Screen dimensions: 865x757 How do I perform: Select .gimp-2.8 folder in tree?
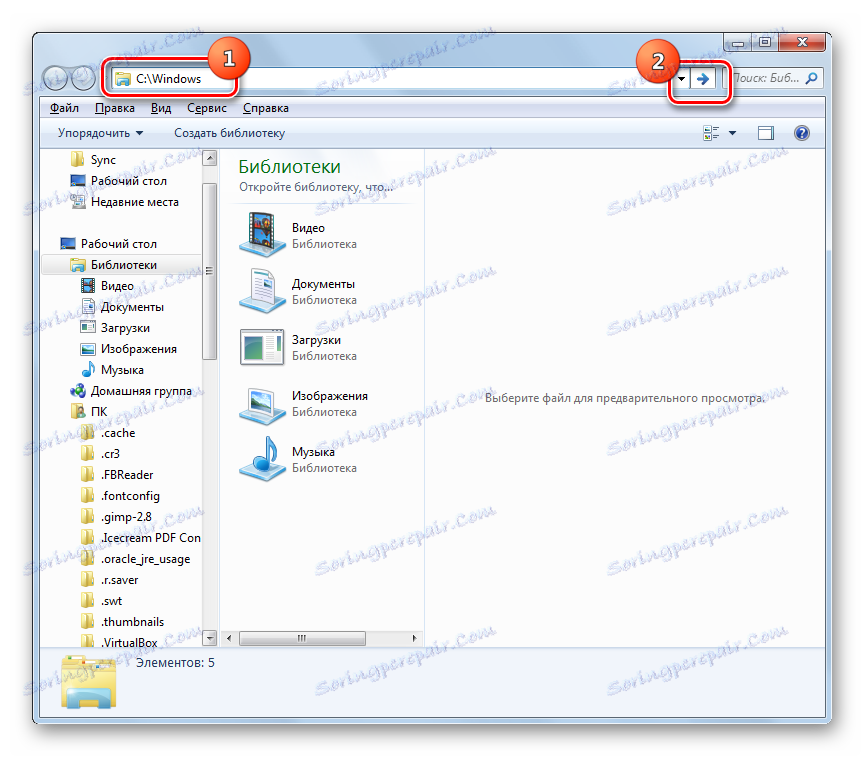(x=116, y=517)
